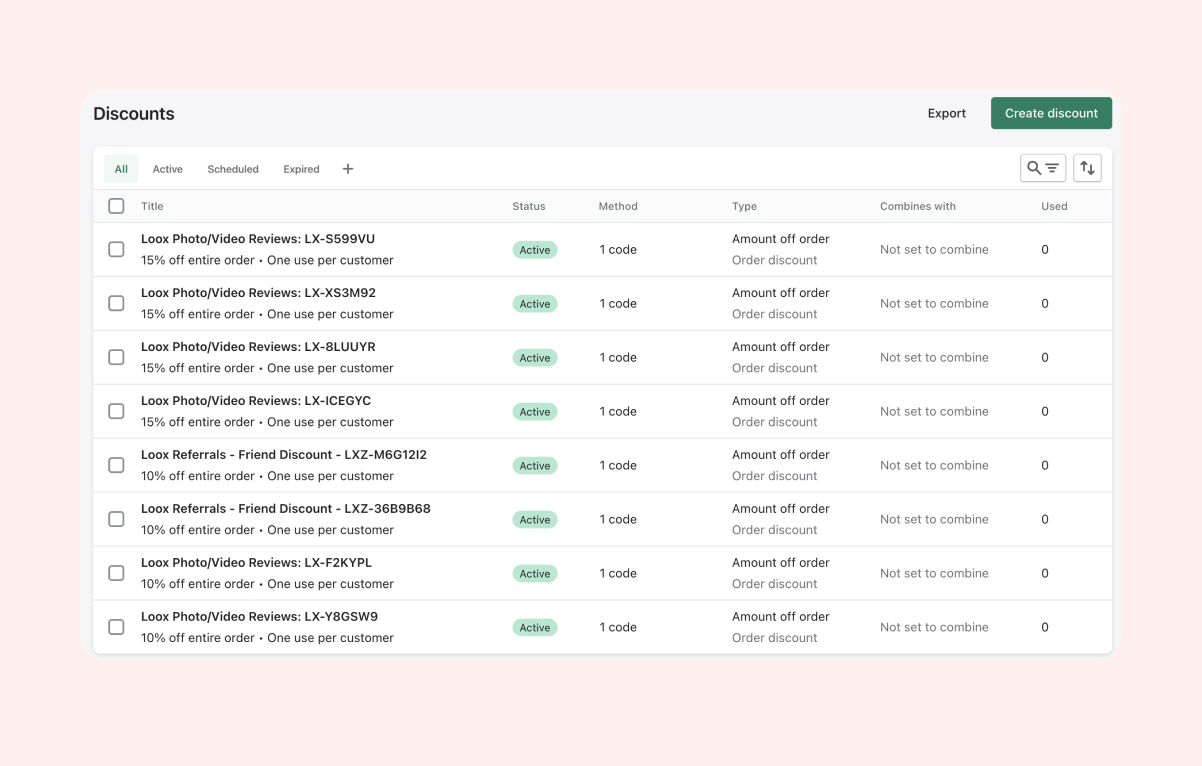1202x766 pixels.
Task: Tick the LXZ-M6G12I2 referral checkbox
Action: 116,465
